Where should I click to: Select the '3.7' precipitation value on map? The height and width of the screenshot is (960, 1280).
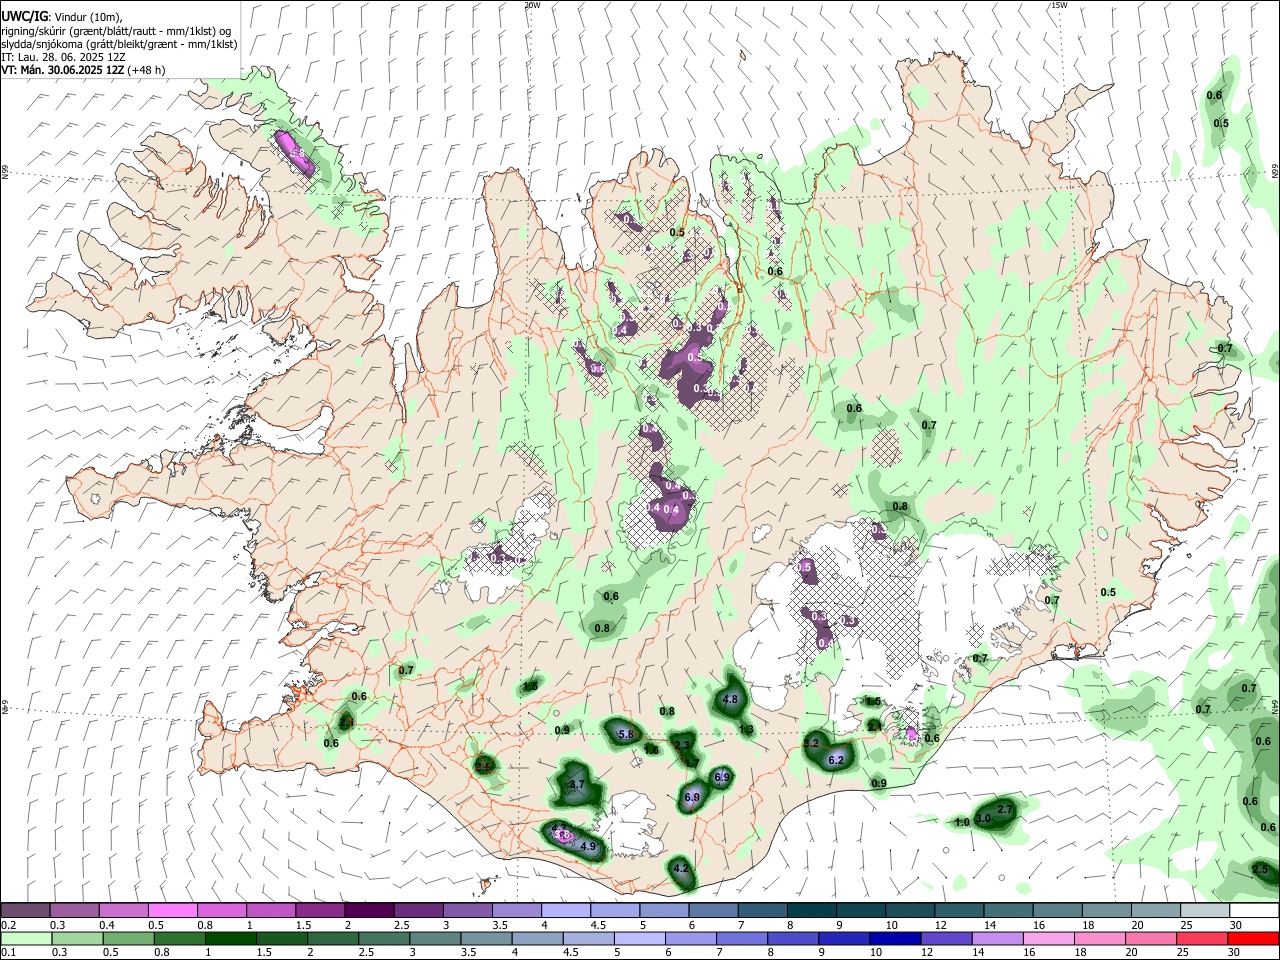pyautogui.click(x=577, y=784)
